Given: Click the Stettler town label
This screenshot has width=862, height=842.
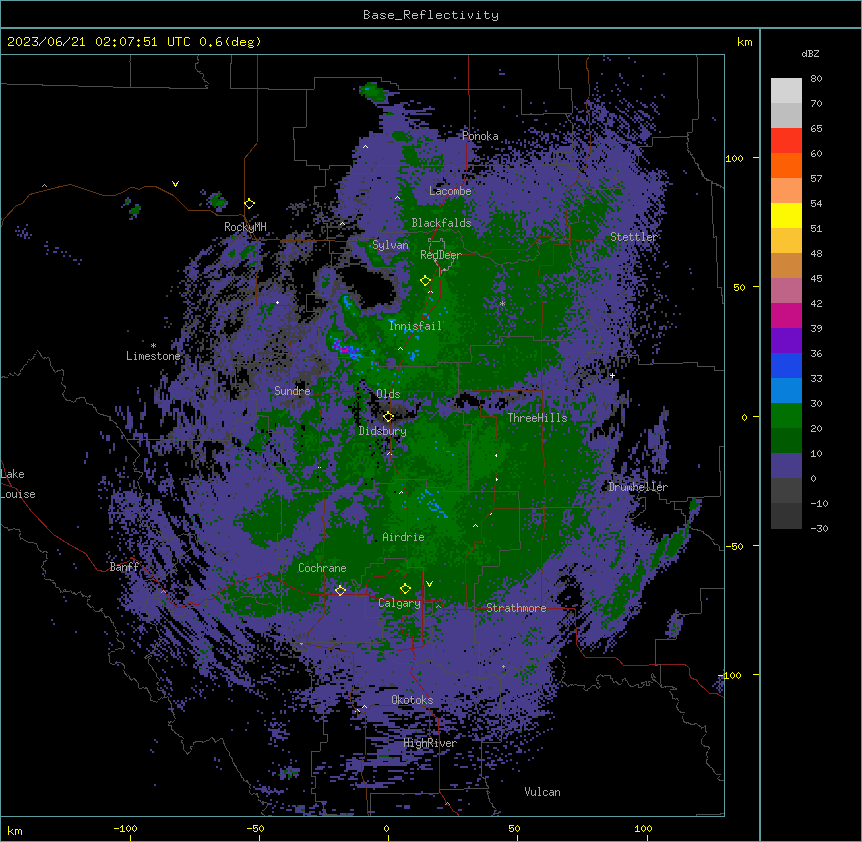Looking at the screenshot, I should click(x=634, y=237).
